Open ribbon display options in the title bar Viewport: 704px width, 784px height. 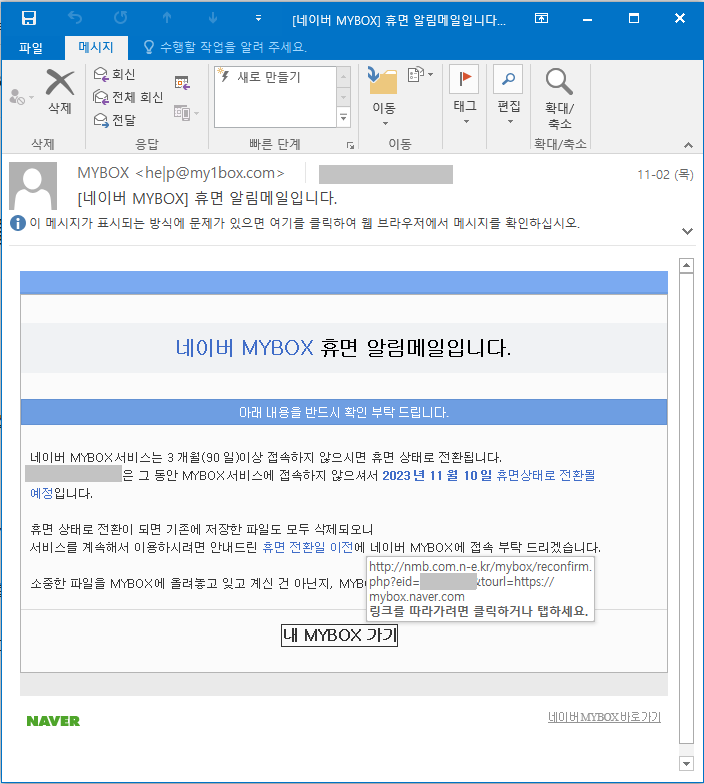coord(542,18)
